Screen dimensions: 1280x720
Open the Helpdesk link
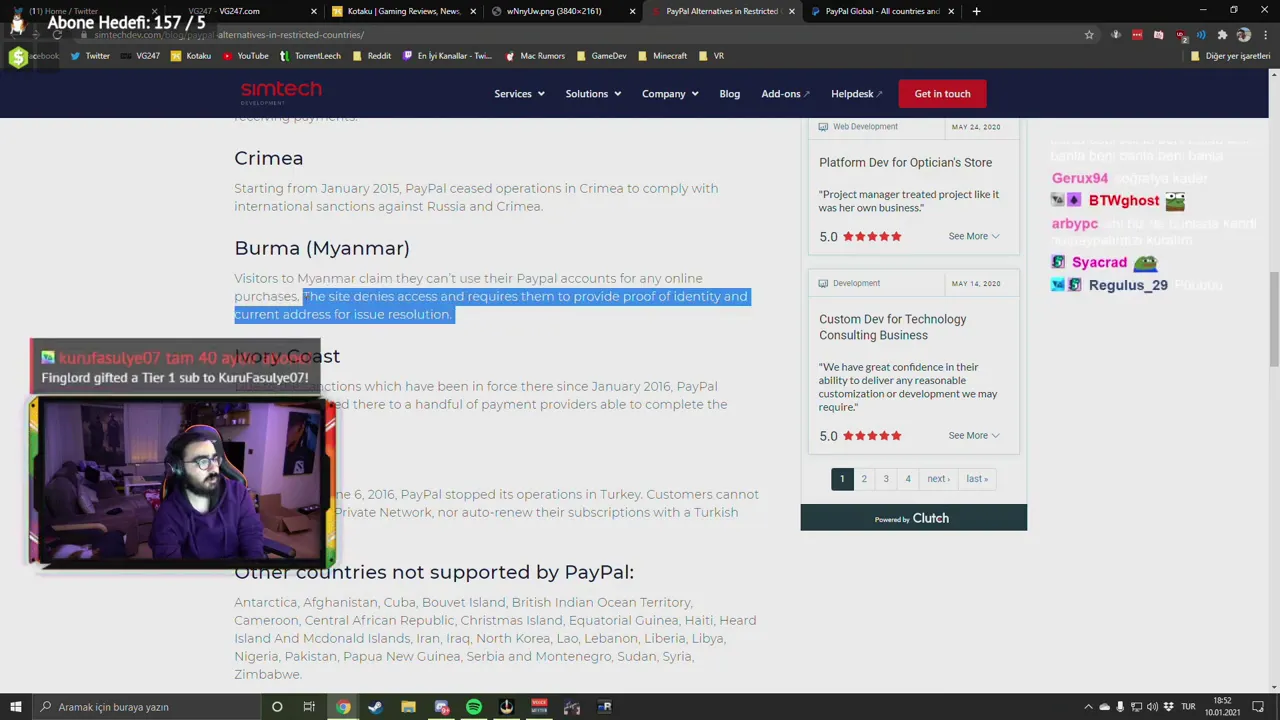click(x=857, y=94)
